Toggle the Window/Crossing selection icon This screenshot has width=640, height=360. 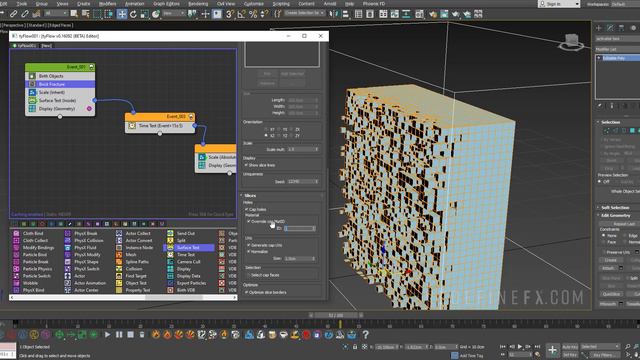(x=109, y=14)
